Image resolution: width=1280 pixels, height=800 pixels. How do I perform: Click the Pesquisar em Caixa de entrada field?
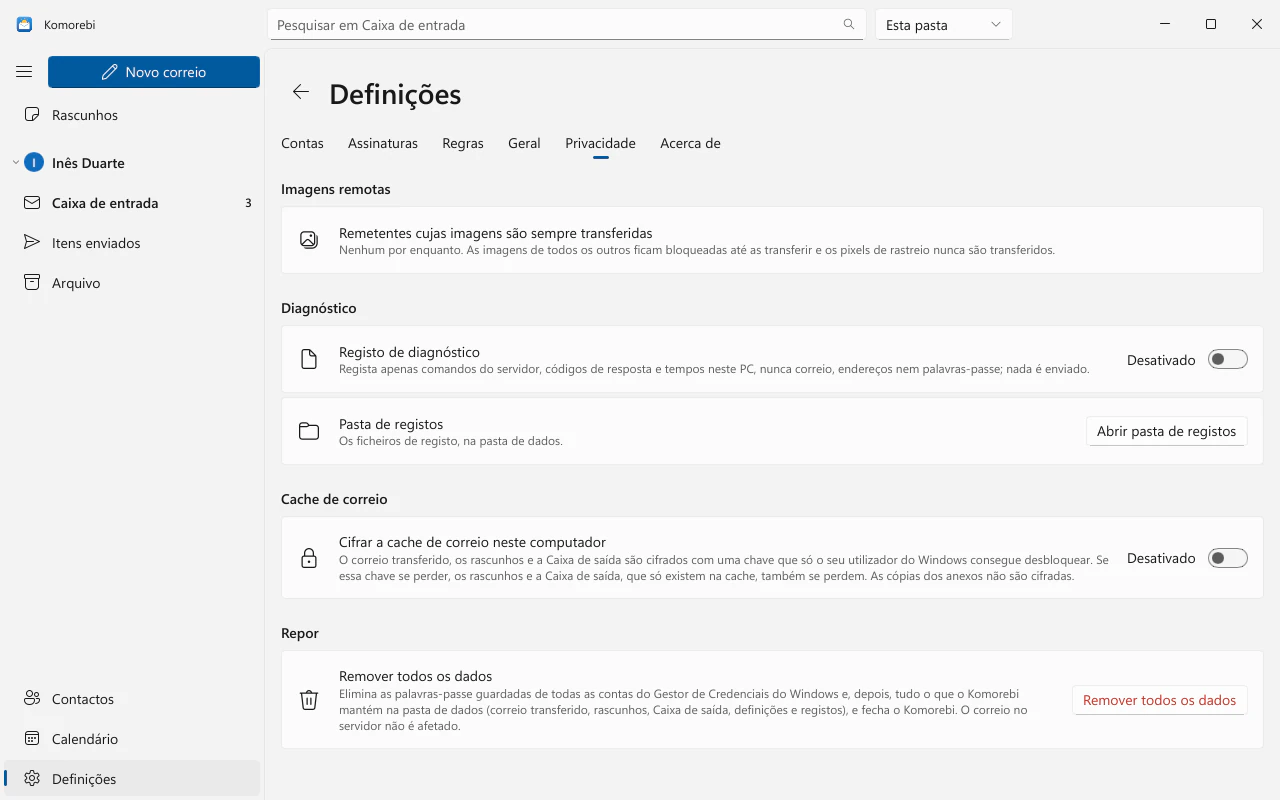[x=566, y=25]
